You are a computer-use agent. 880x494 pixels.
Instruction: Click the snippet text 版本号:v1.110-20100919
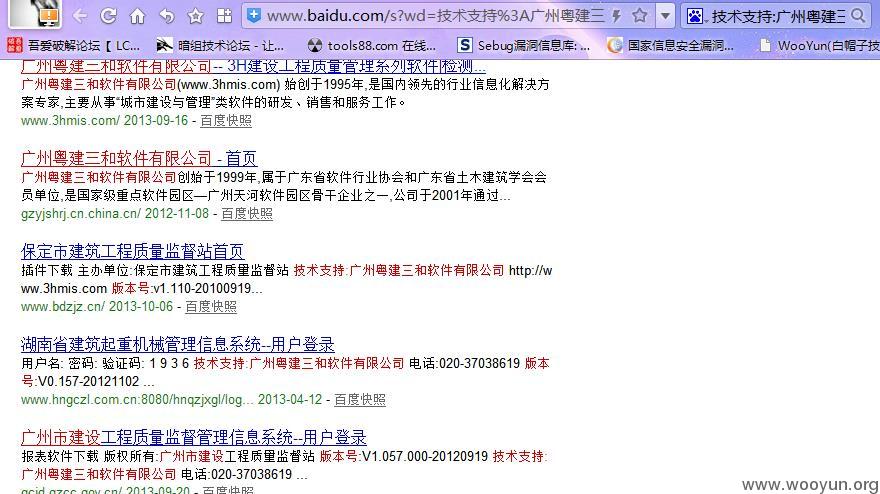tap(186, 289)
